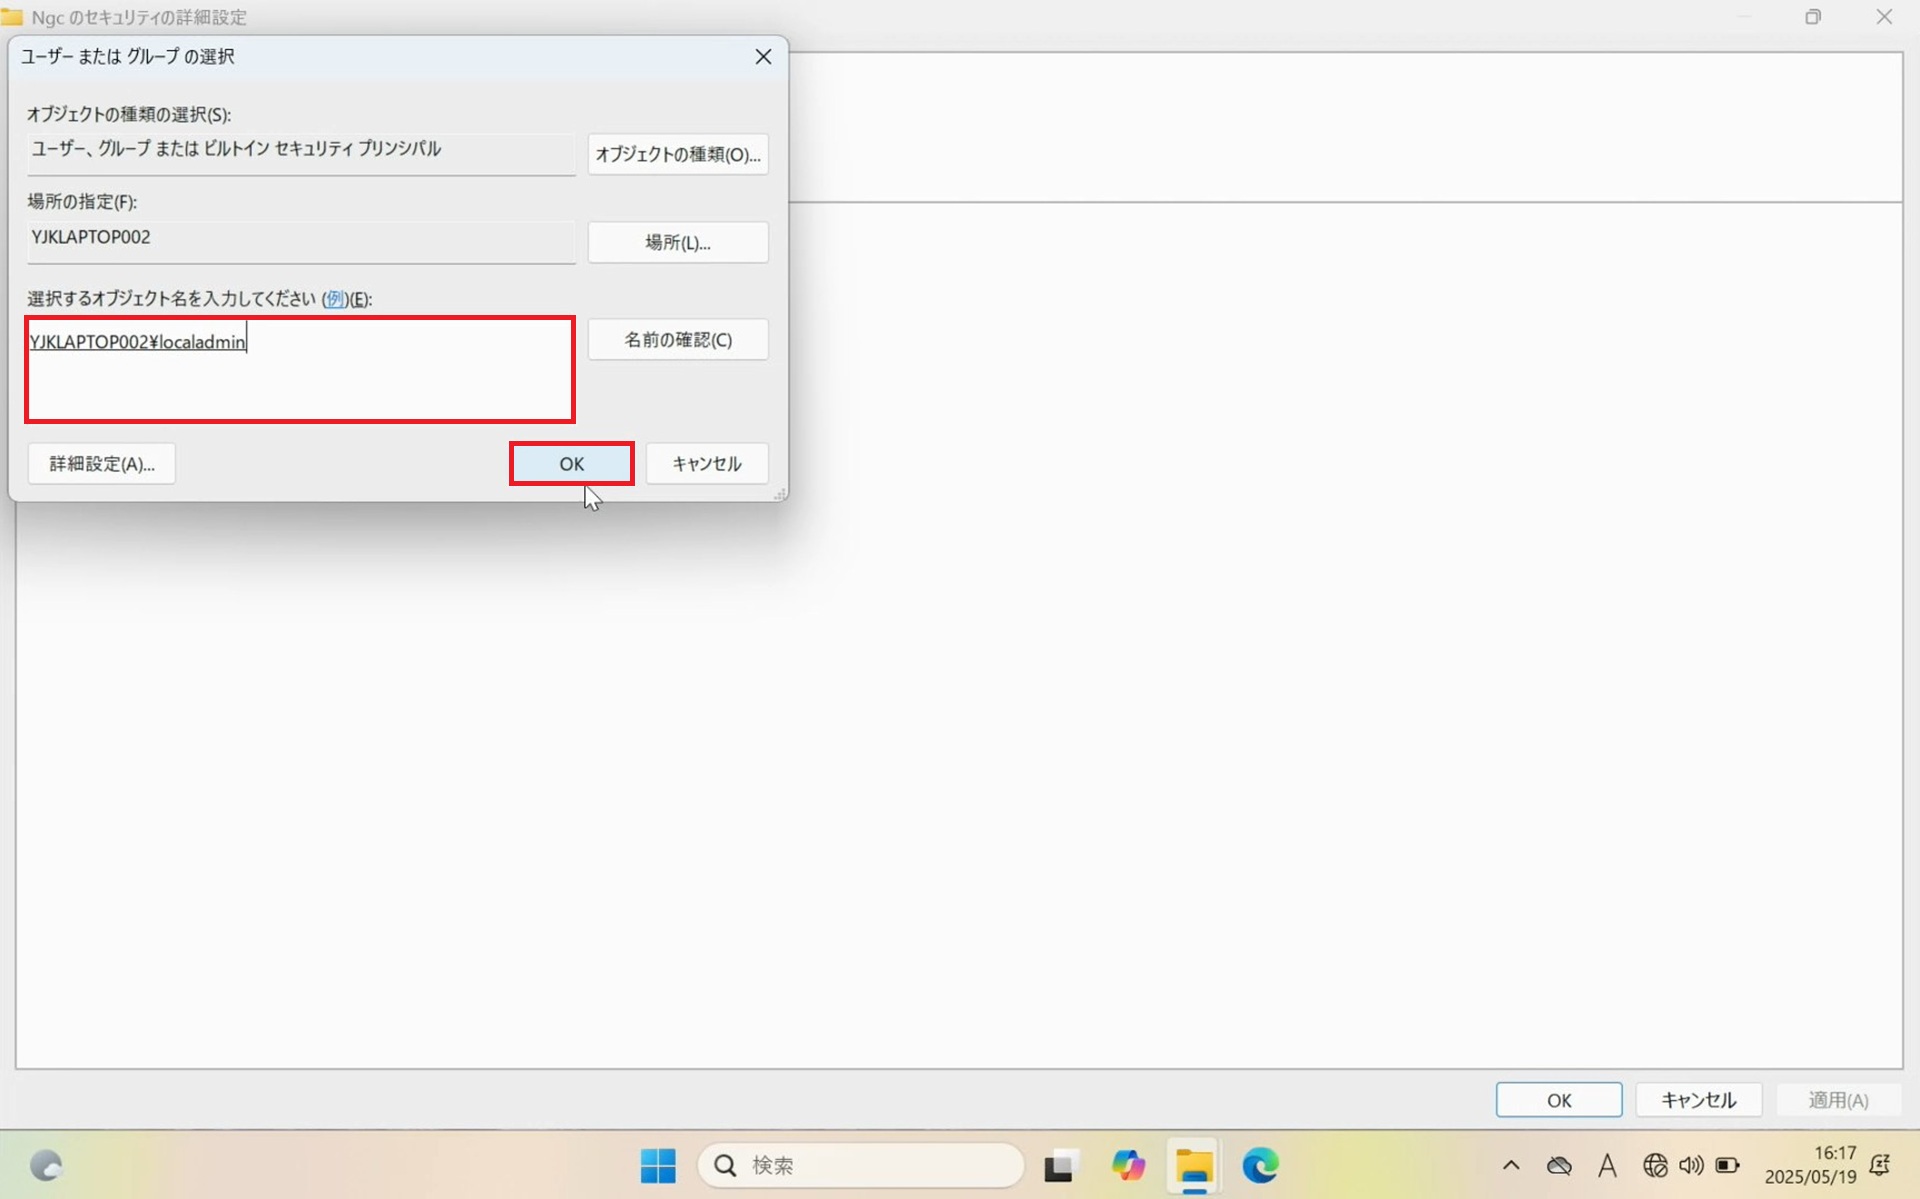The image size is (1920, 1199).
Task: Open the clock and date 16:17
Action: click(1810, 1165)
